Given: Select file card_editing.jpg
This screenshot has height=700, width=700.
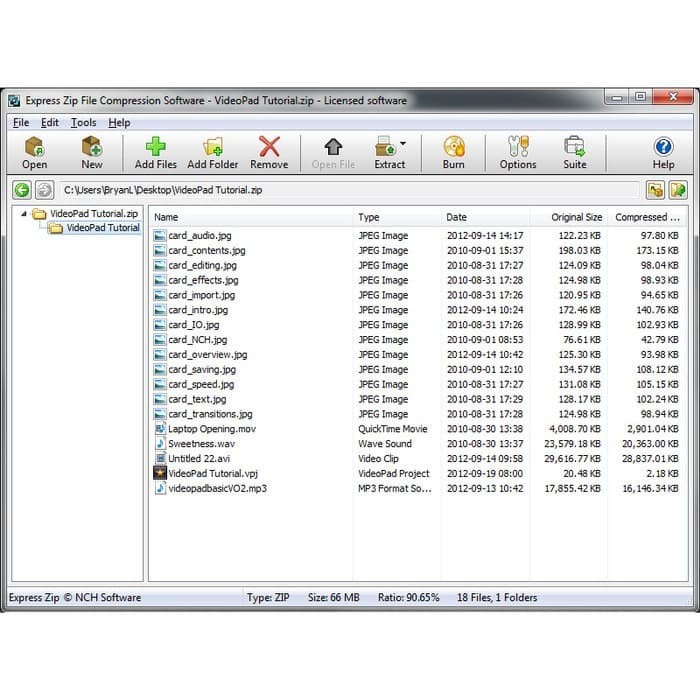Looking at the screenshot, I should tap(202, 265).
